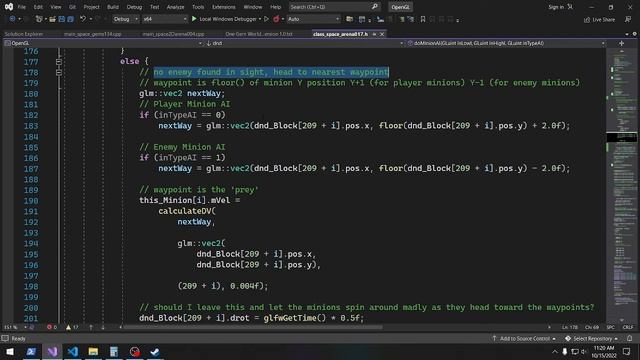The width and height of the screenshot is (640, 360).
Task: Open the 151 % zoom level dropdown
Action: click(x=15, y=327)
